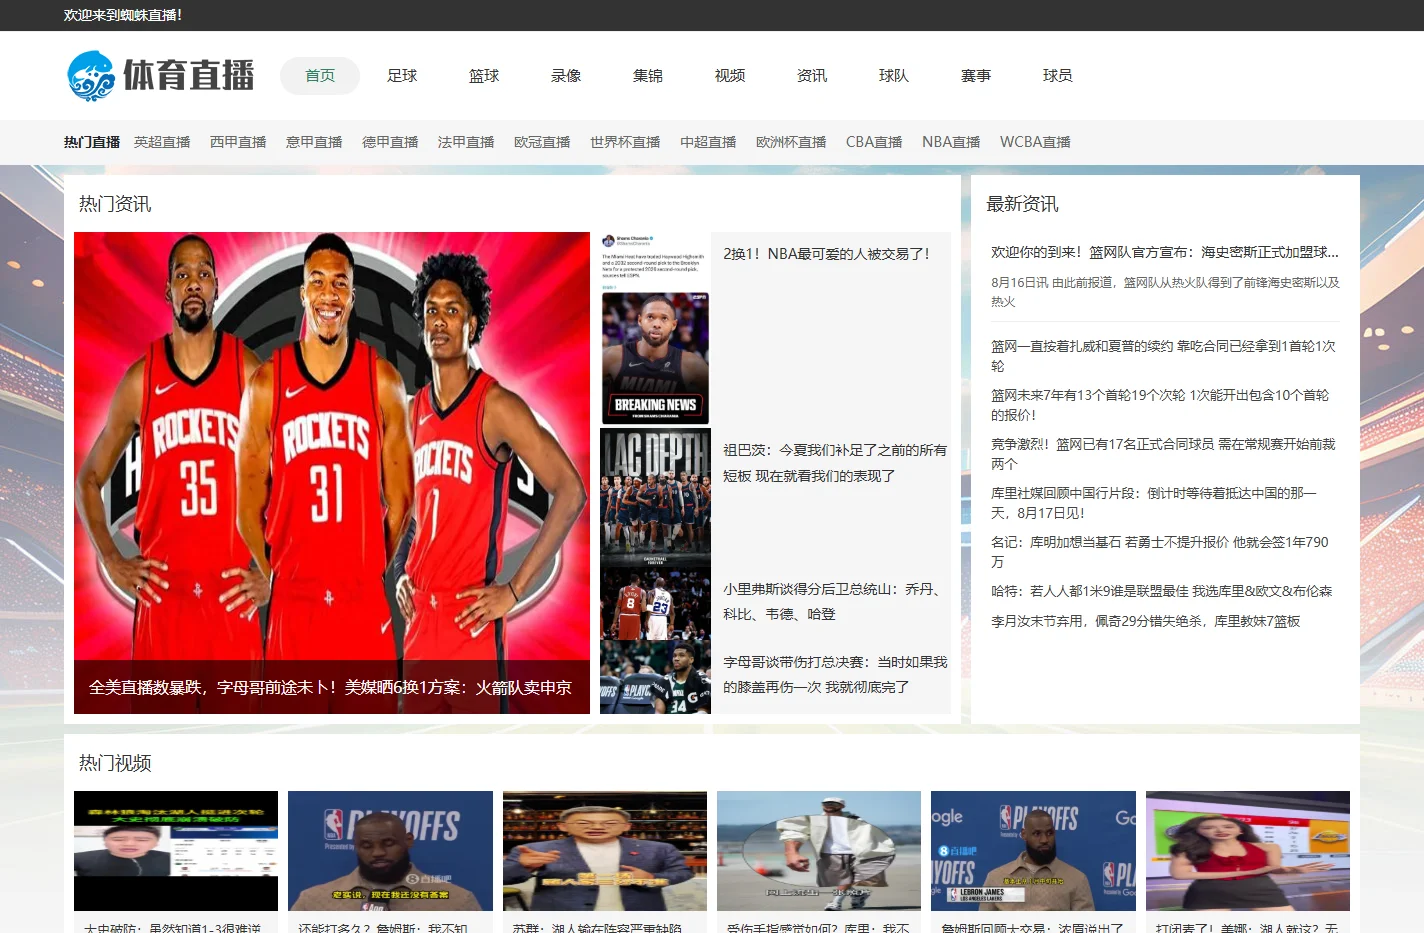1424x933 pixels.
Task: Open the 集锦 navigation item
Action: pyautogui.click(x=648, y=76)
